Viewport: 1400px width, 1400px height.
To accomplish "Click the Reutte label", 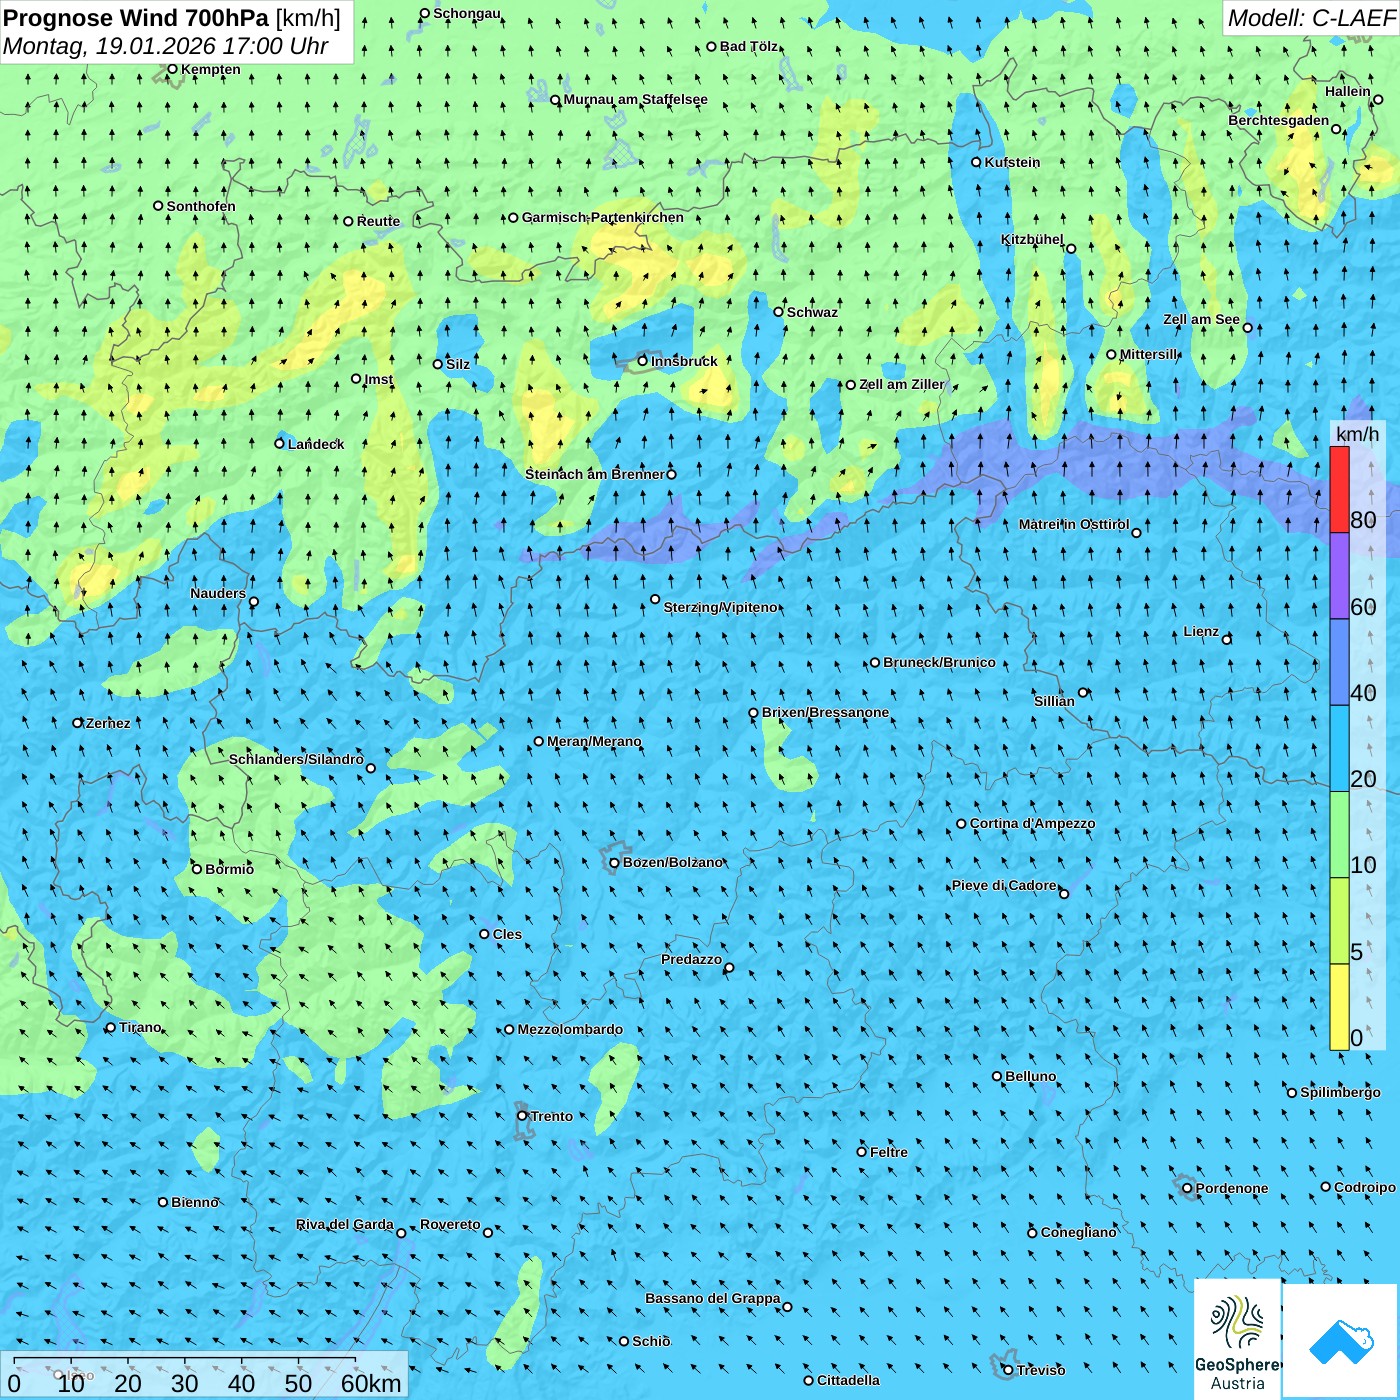I will point(378,221).
